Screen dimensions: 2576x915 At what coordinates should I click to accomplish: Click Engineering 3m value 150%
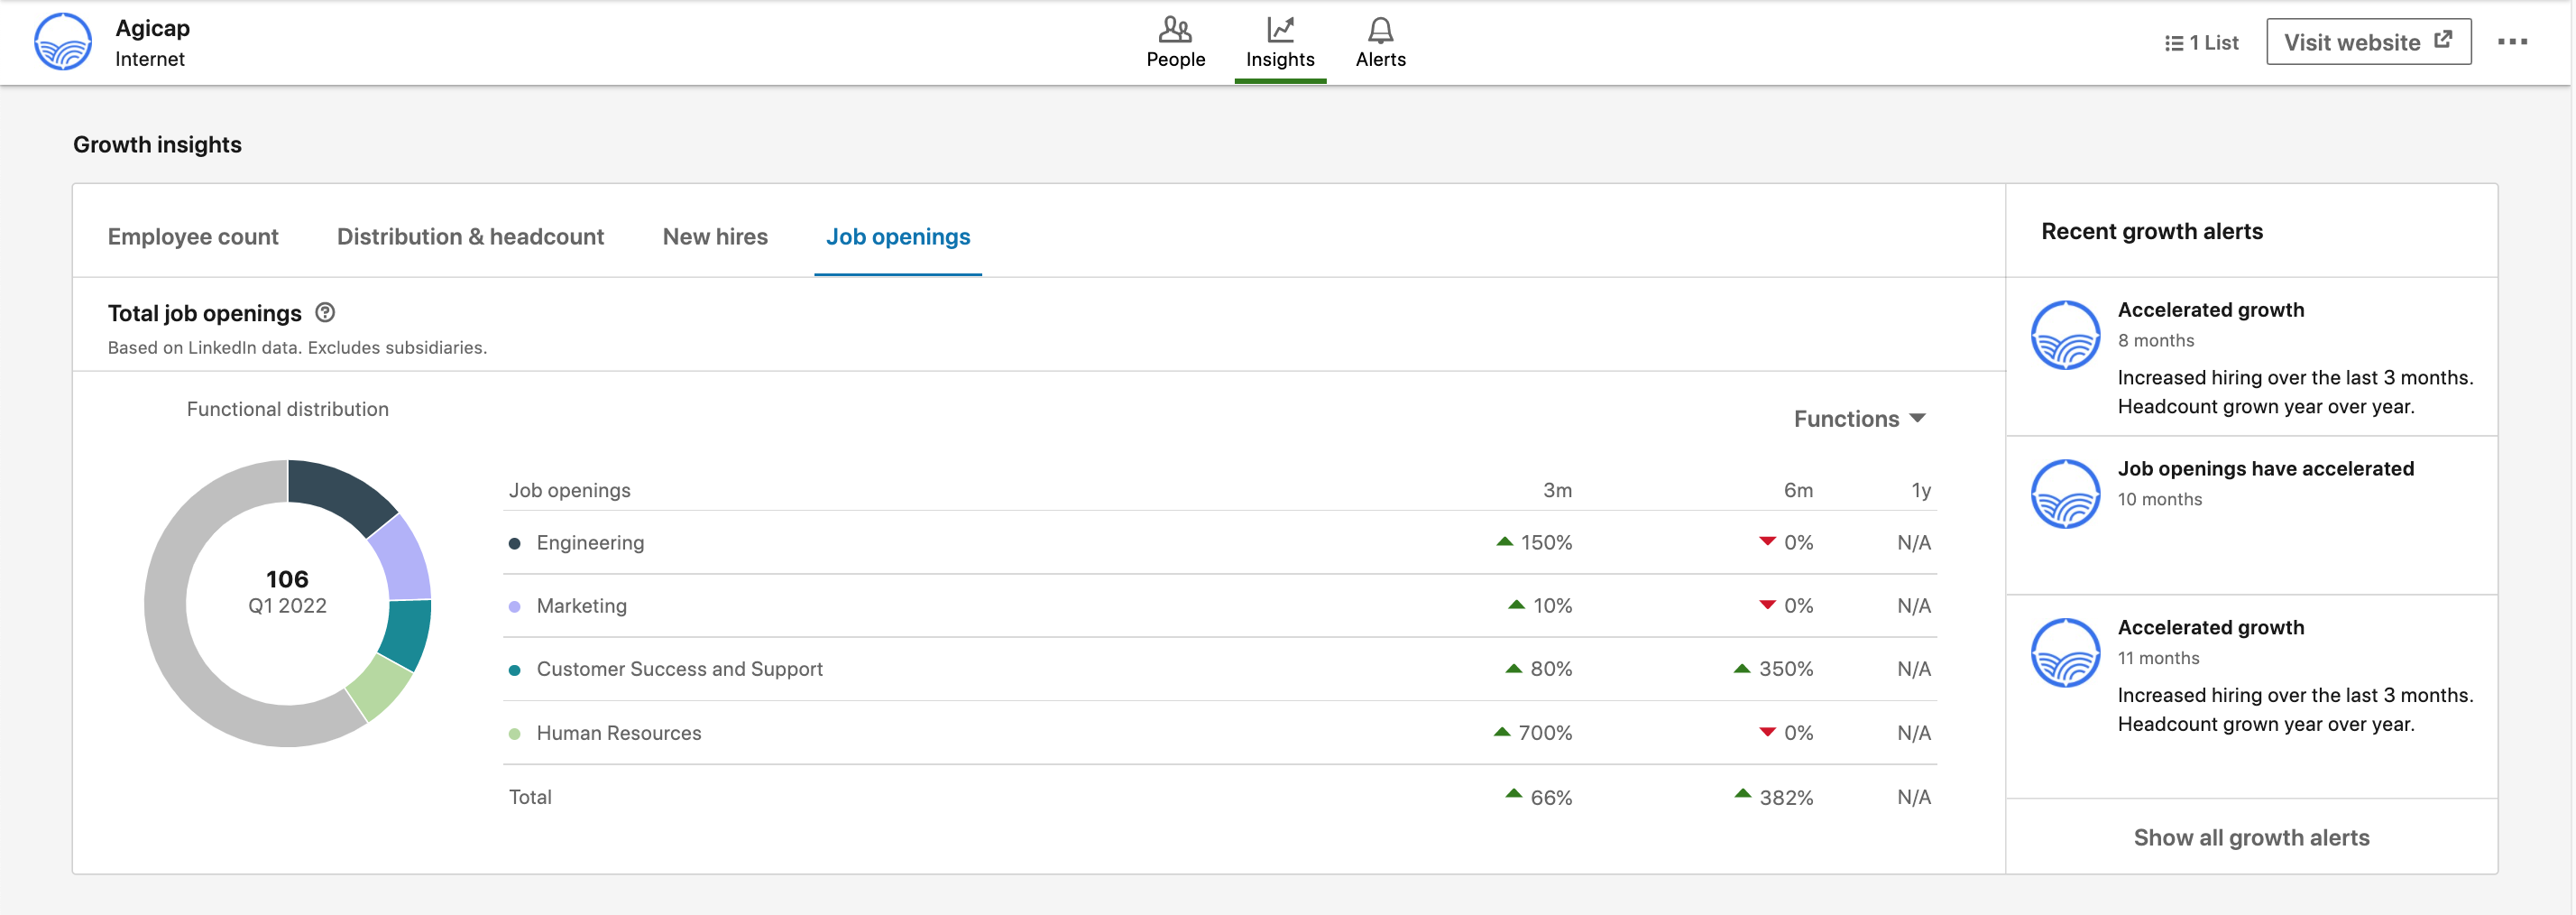click(1546, 543)
